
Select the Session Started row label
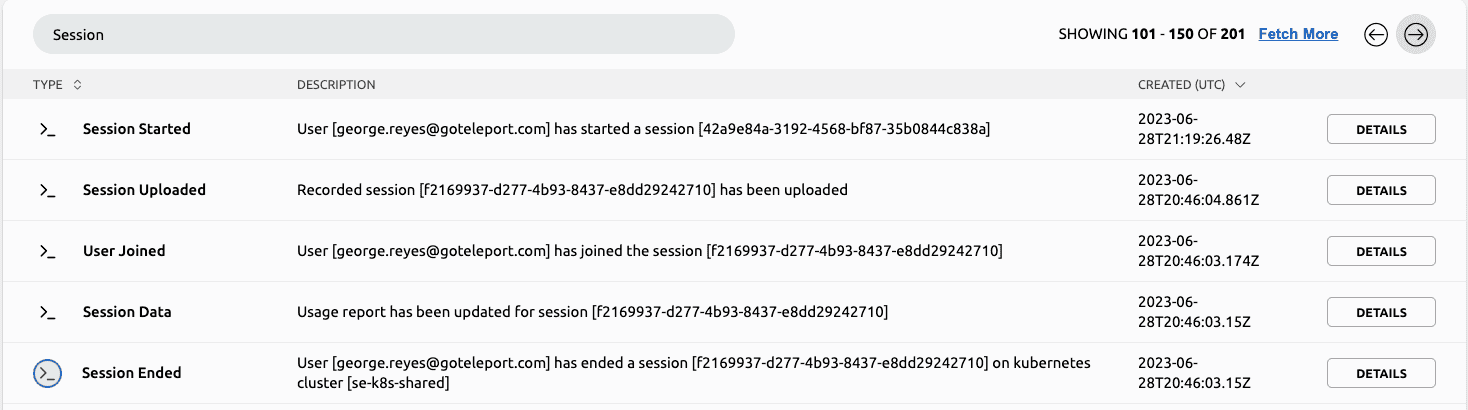click(x=136, y=129)
